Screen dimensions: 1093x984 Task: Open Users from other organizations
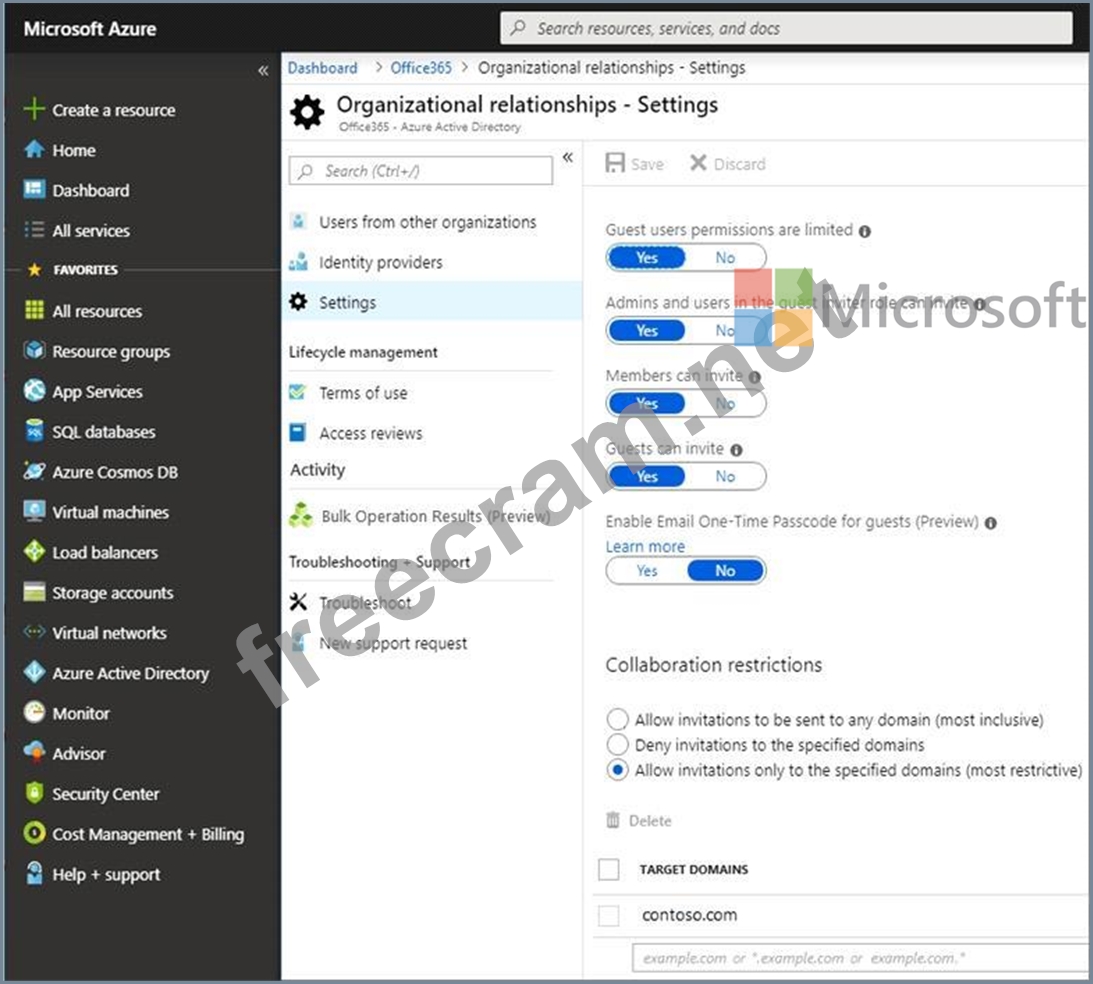(427, 222)
